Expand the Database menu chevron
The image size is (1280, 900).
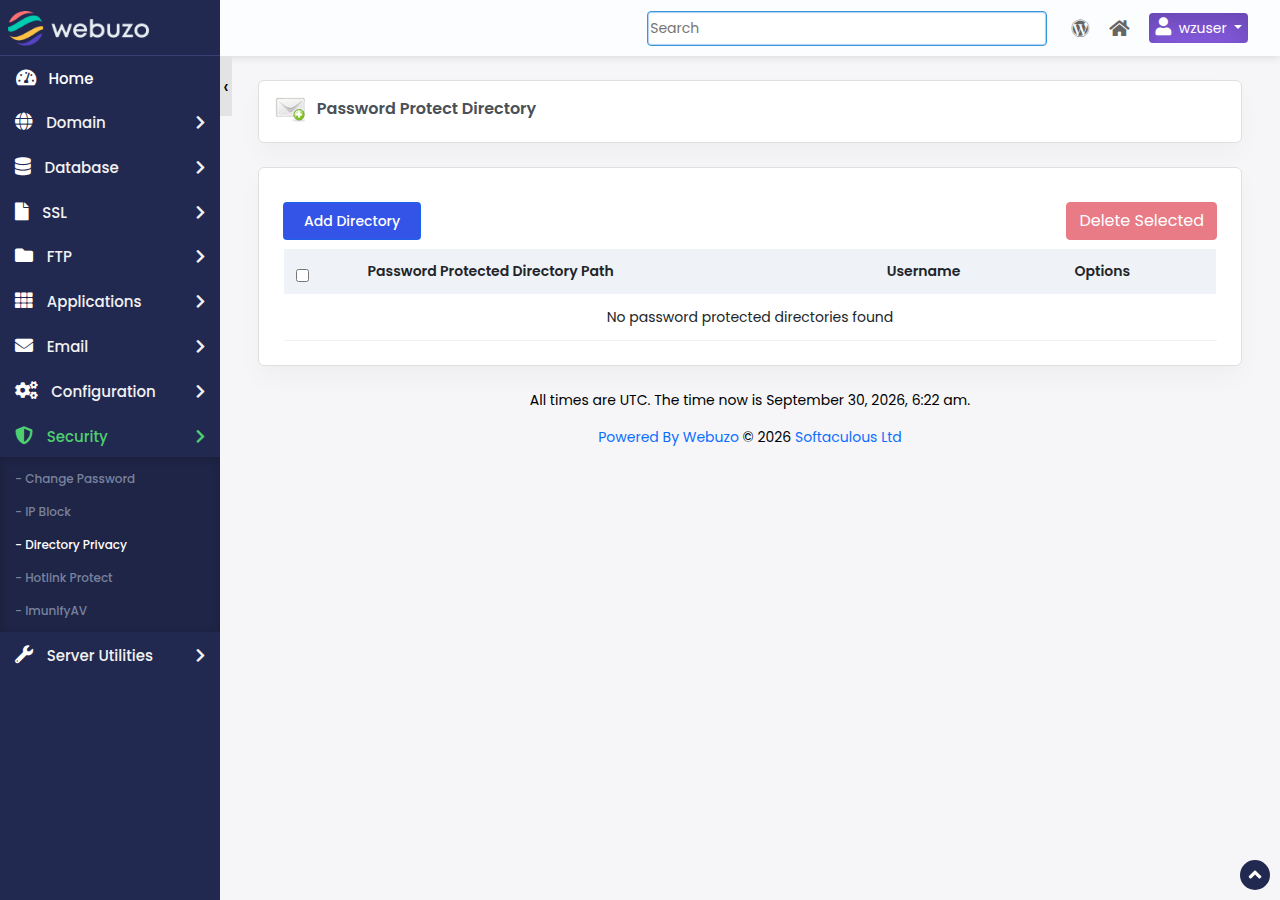(200, 167)
